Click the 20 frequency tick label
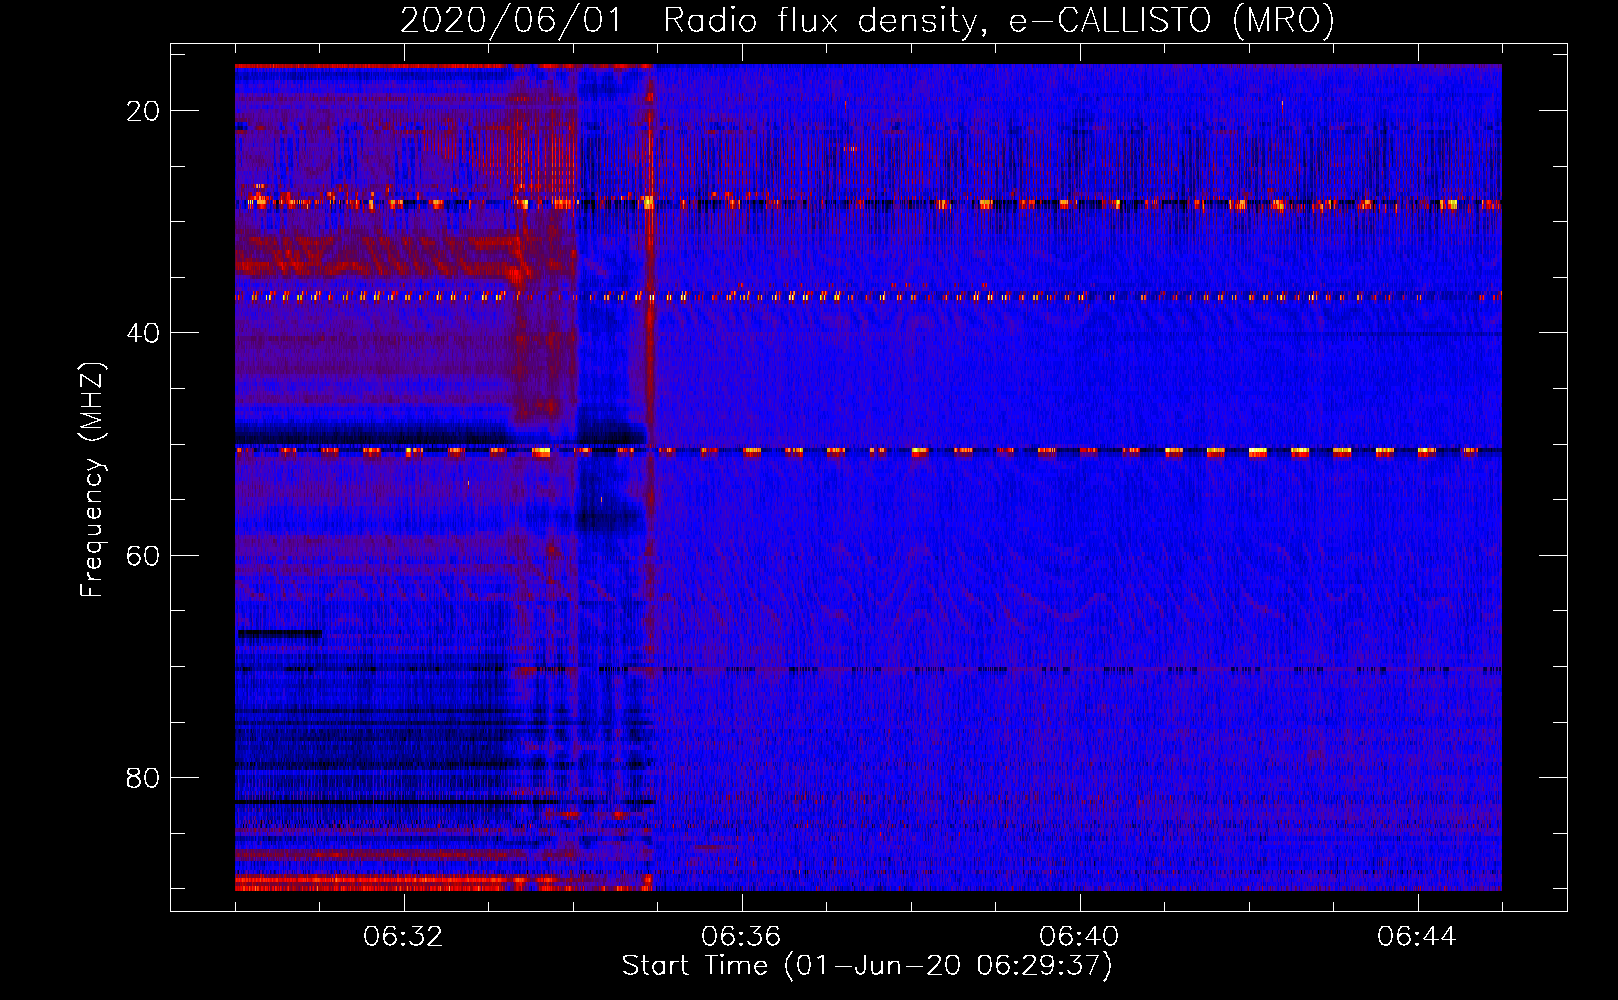1618x1000 pixels. 143,111
